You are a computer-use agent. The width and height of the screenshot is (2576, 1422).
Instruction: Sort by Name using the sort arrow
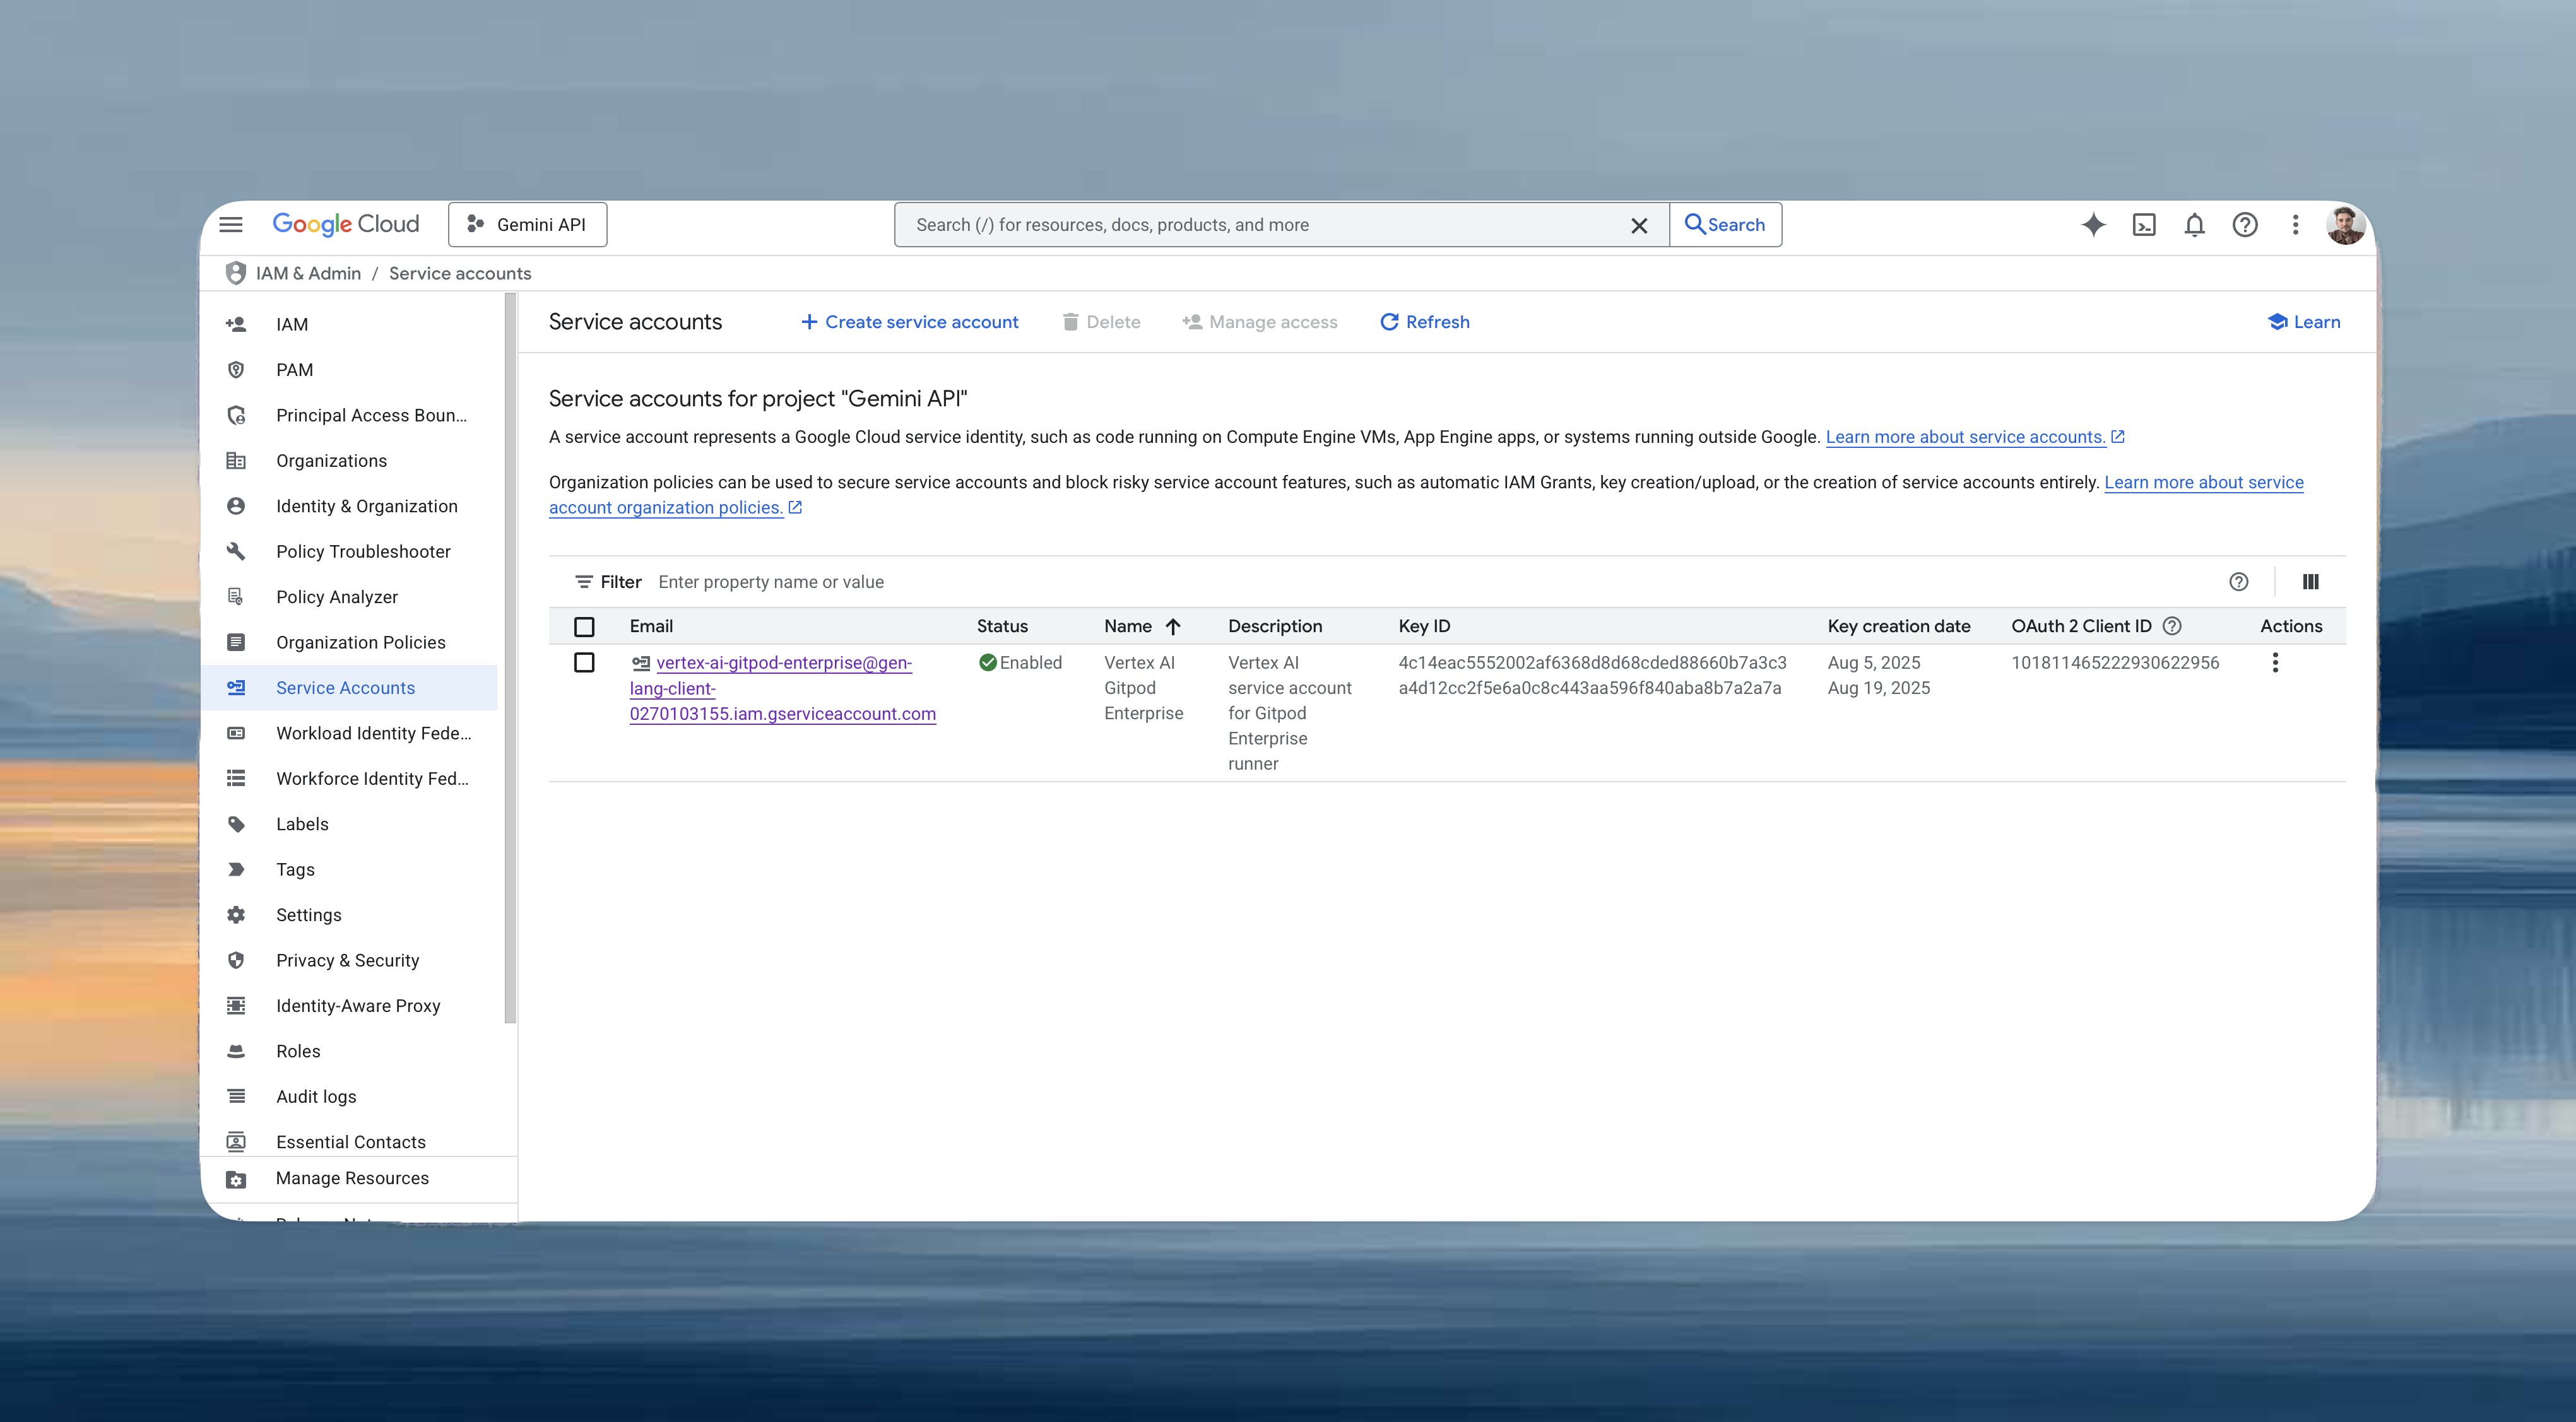(1174, 626)
